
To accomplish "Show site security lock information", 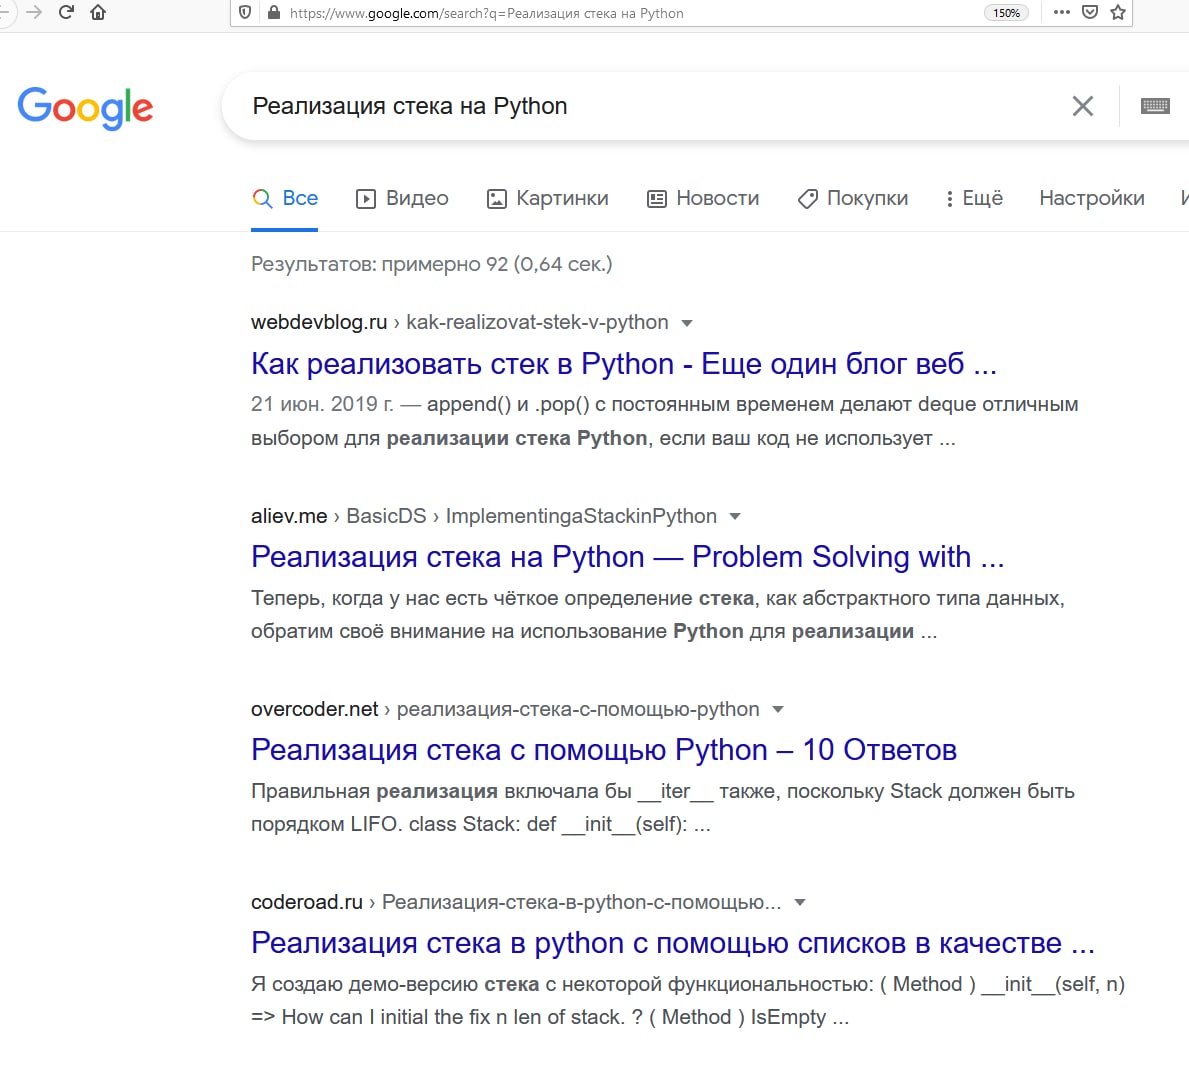I will coord(274,13).
